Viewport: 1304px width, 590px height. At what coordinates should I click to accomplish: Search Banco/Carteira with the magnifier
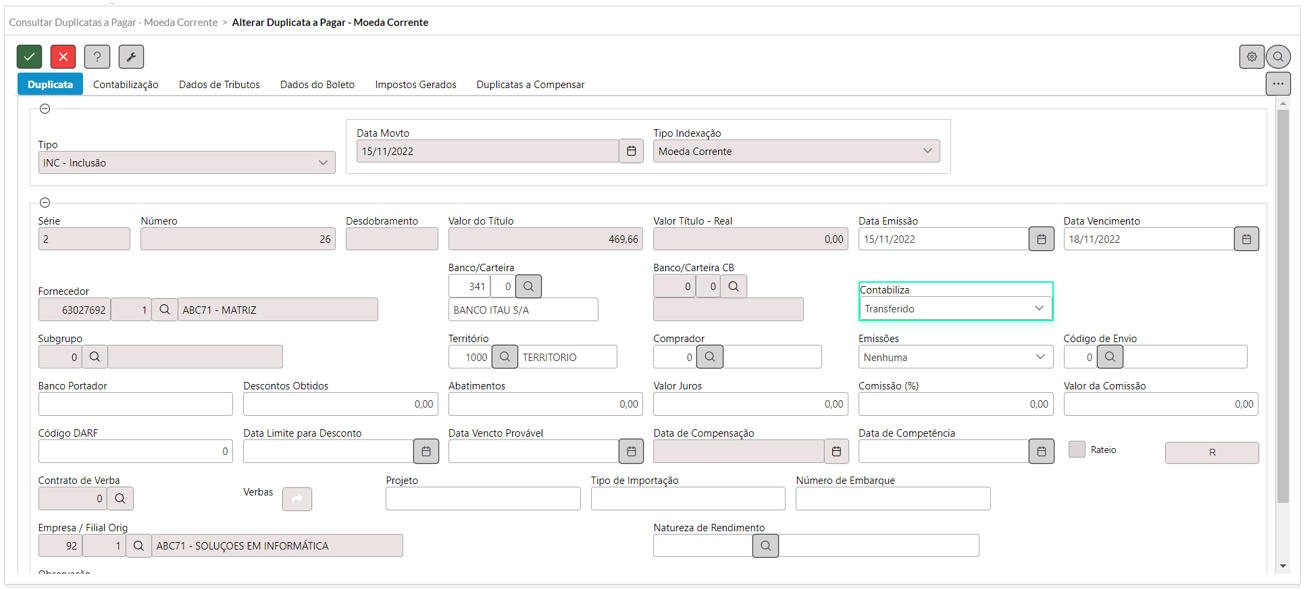(529, 287)
